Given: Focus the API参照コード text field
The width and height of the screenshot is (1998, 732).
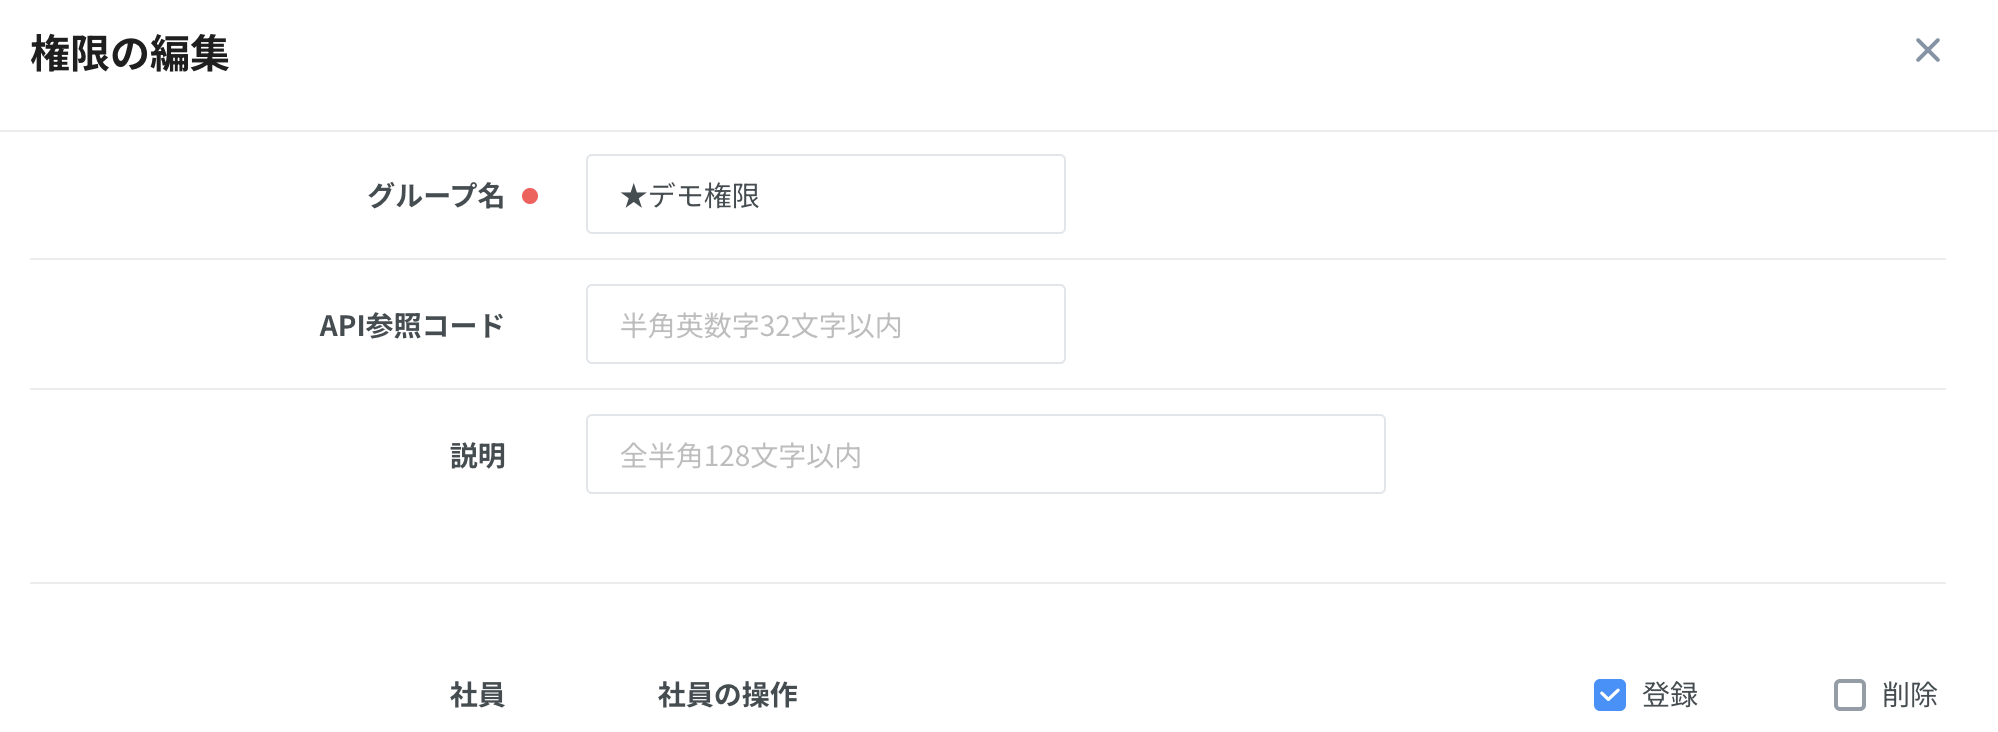Looking at the screenshot, I should pos(825,324).
